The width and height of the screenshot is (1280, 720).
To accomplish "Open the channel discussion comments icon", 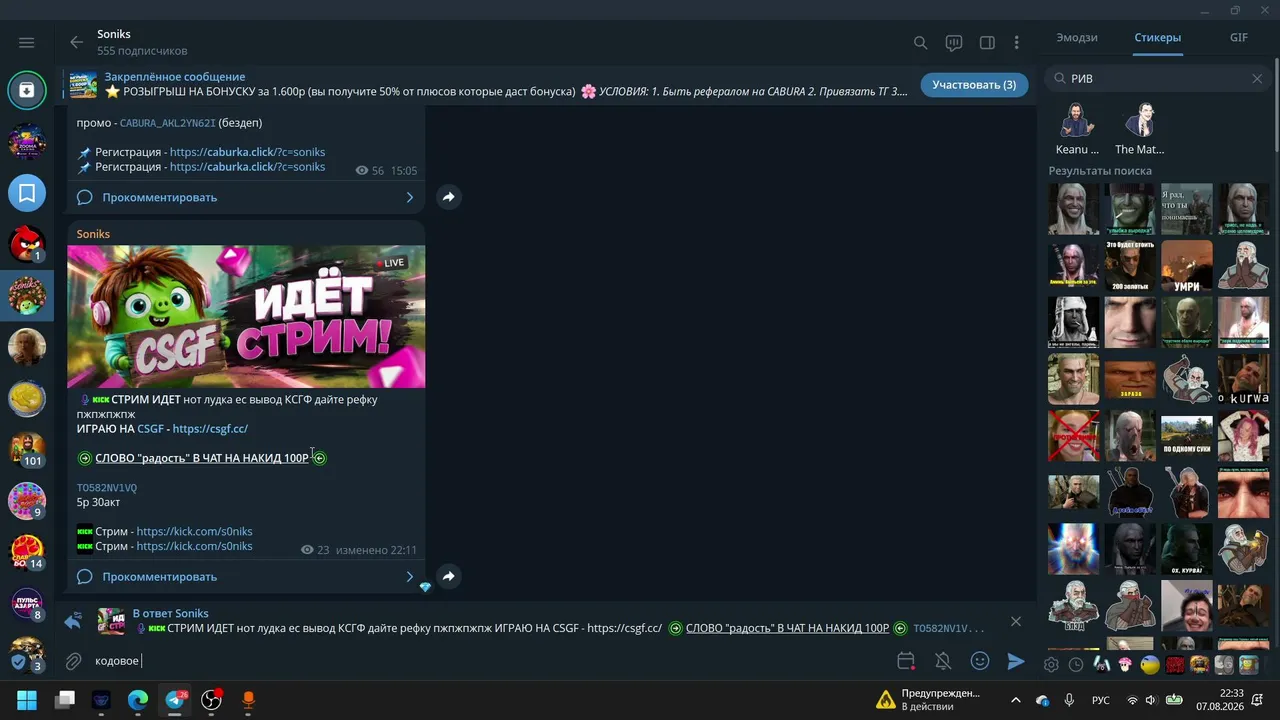I will [x=954, y=42].
